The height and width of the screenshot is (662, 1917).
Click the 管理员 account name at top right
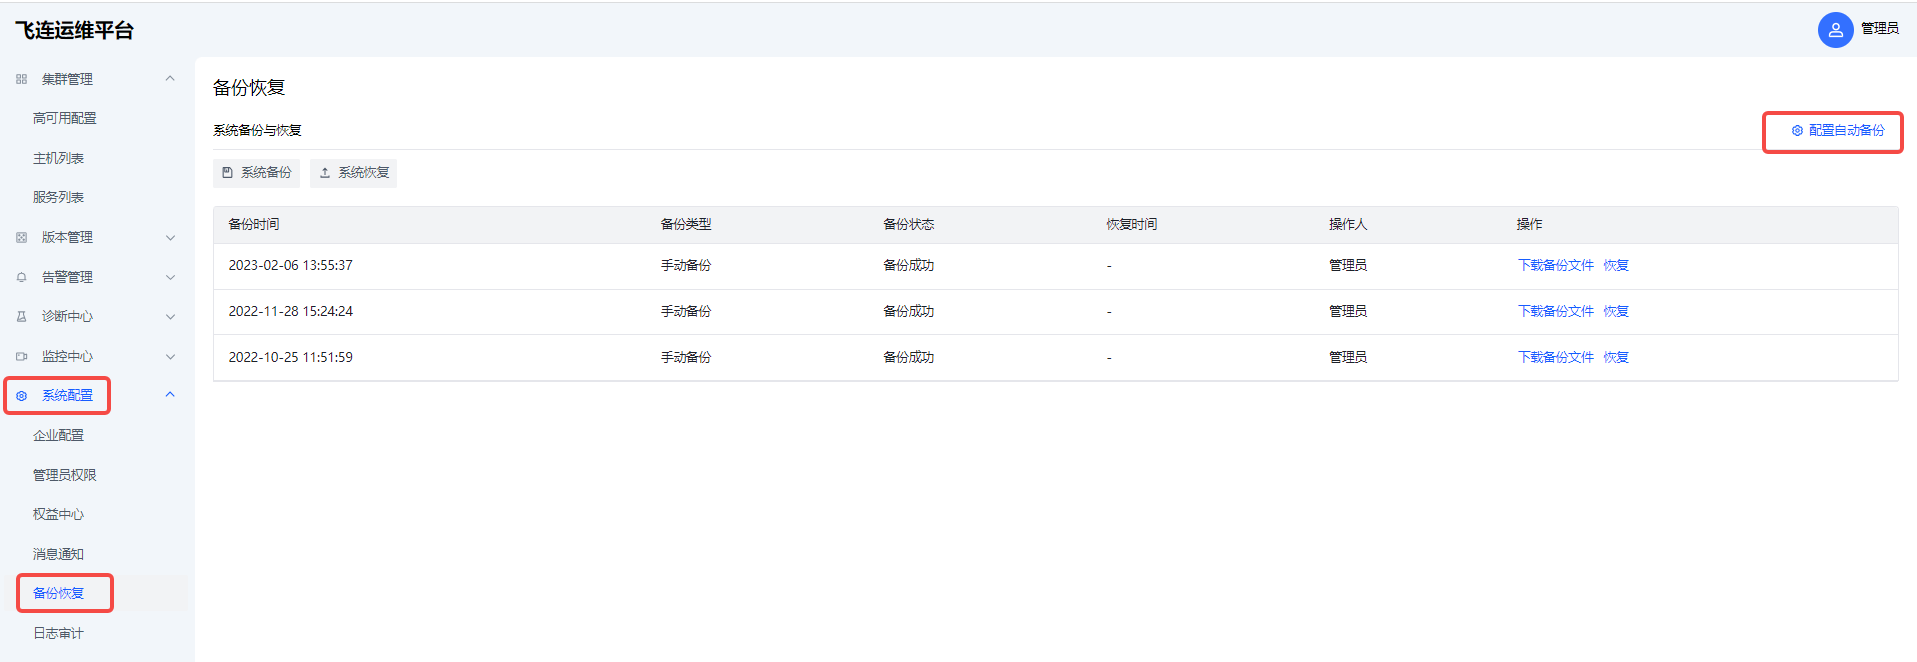tap(1879, 29)
